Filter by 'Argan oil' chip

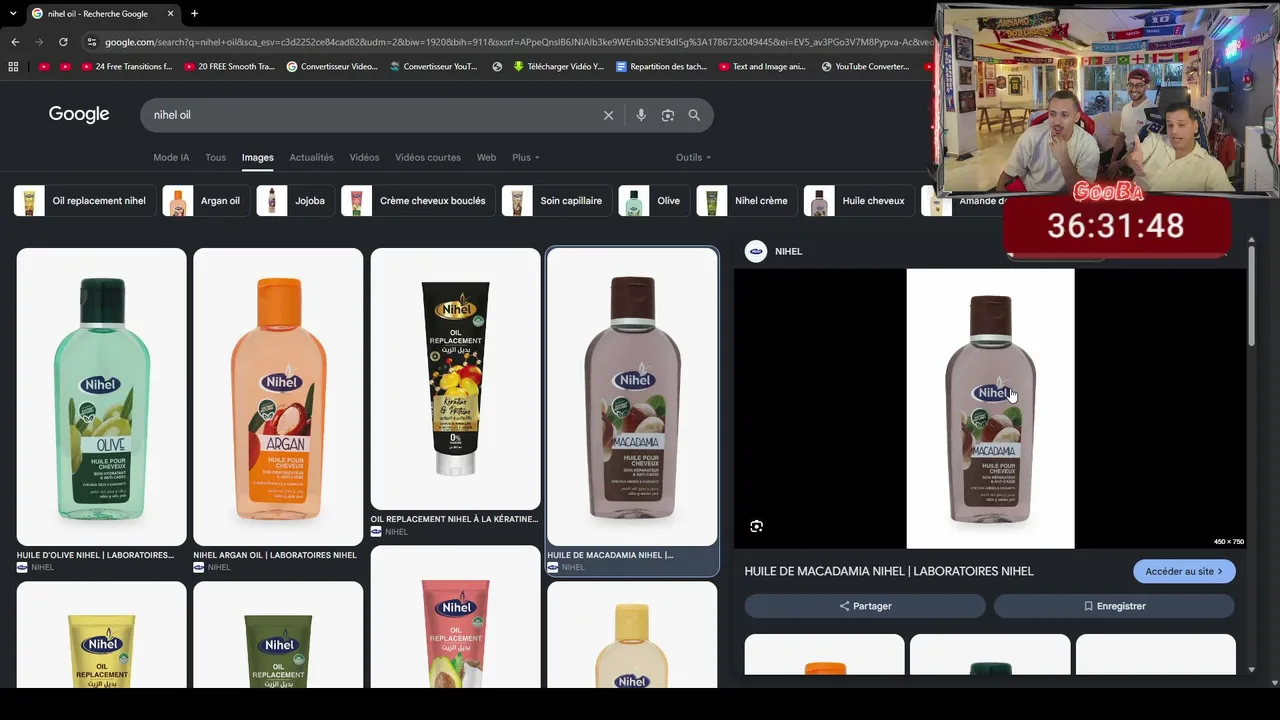(206, 201)
